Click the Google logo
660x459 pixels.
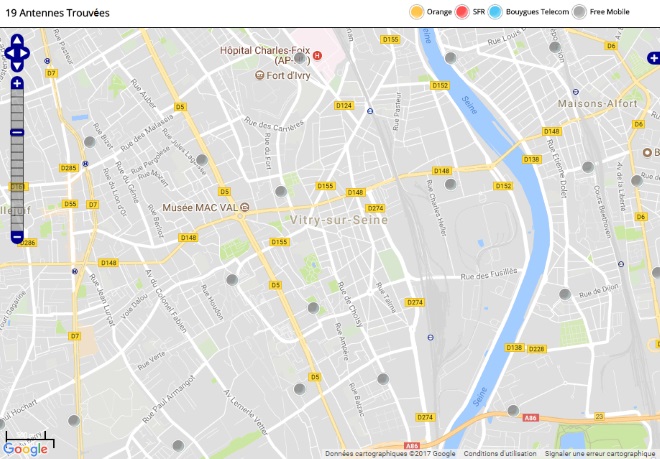pos(25,449)
